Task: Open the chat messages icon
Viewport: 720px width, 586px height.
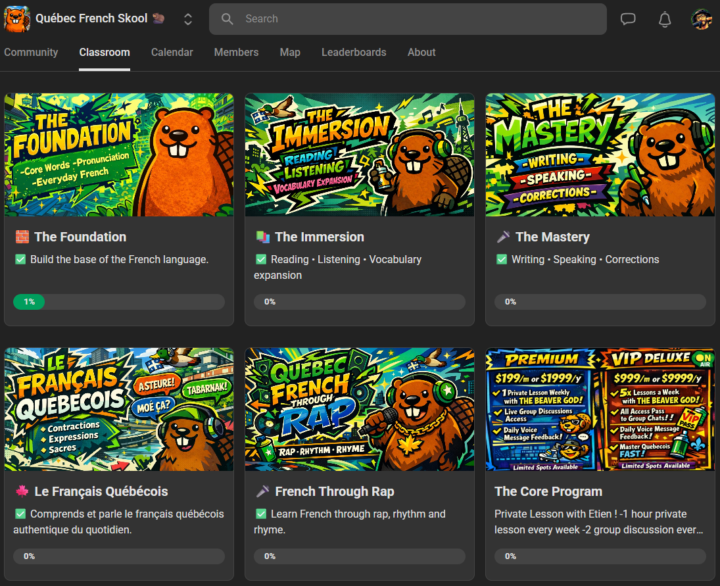Action: click(628, 19)
